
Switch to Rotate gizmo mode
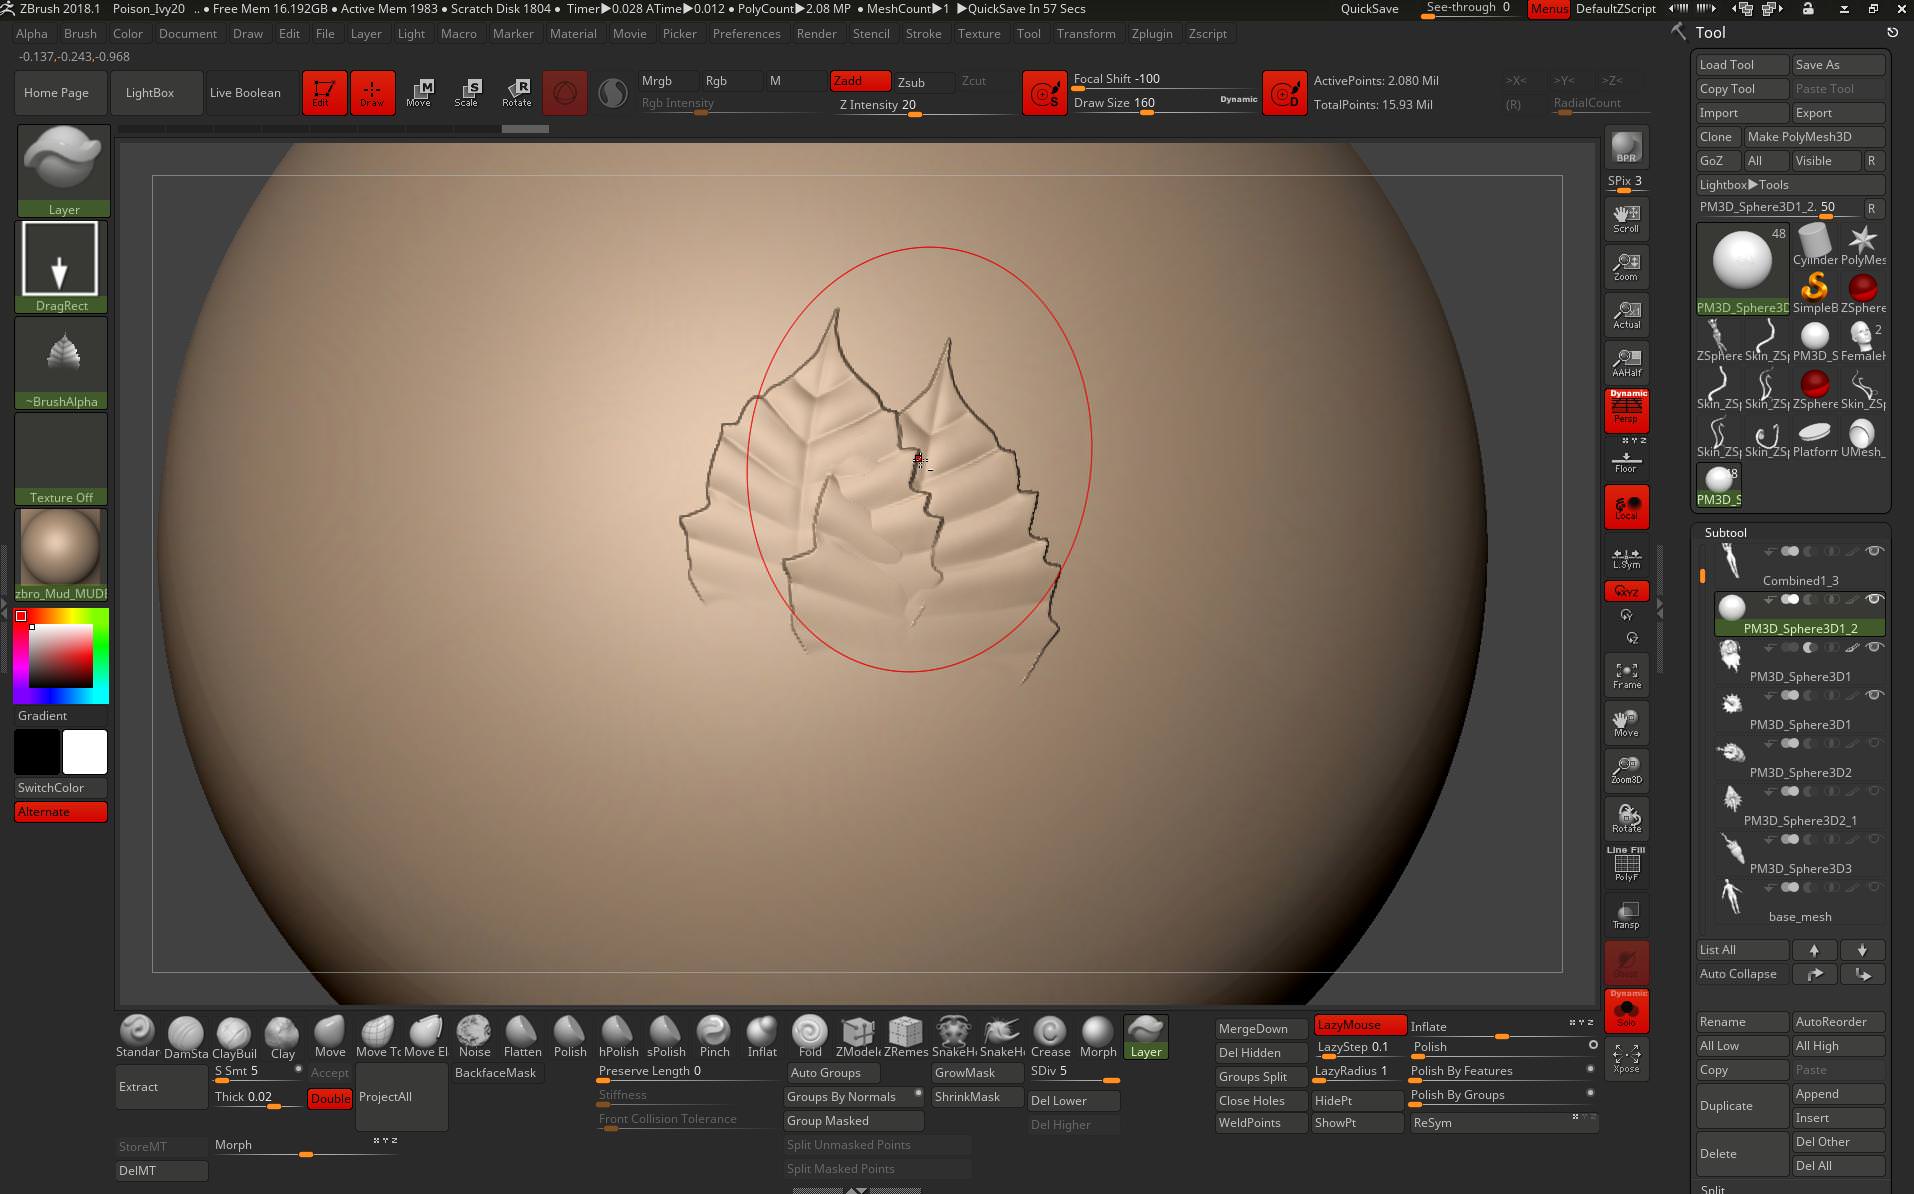(516, 93)
